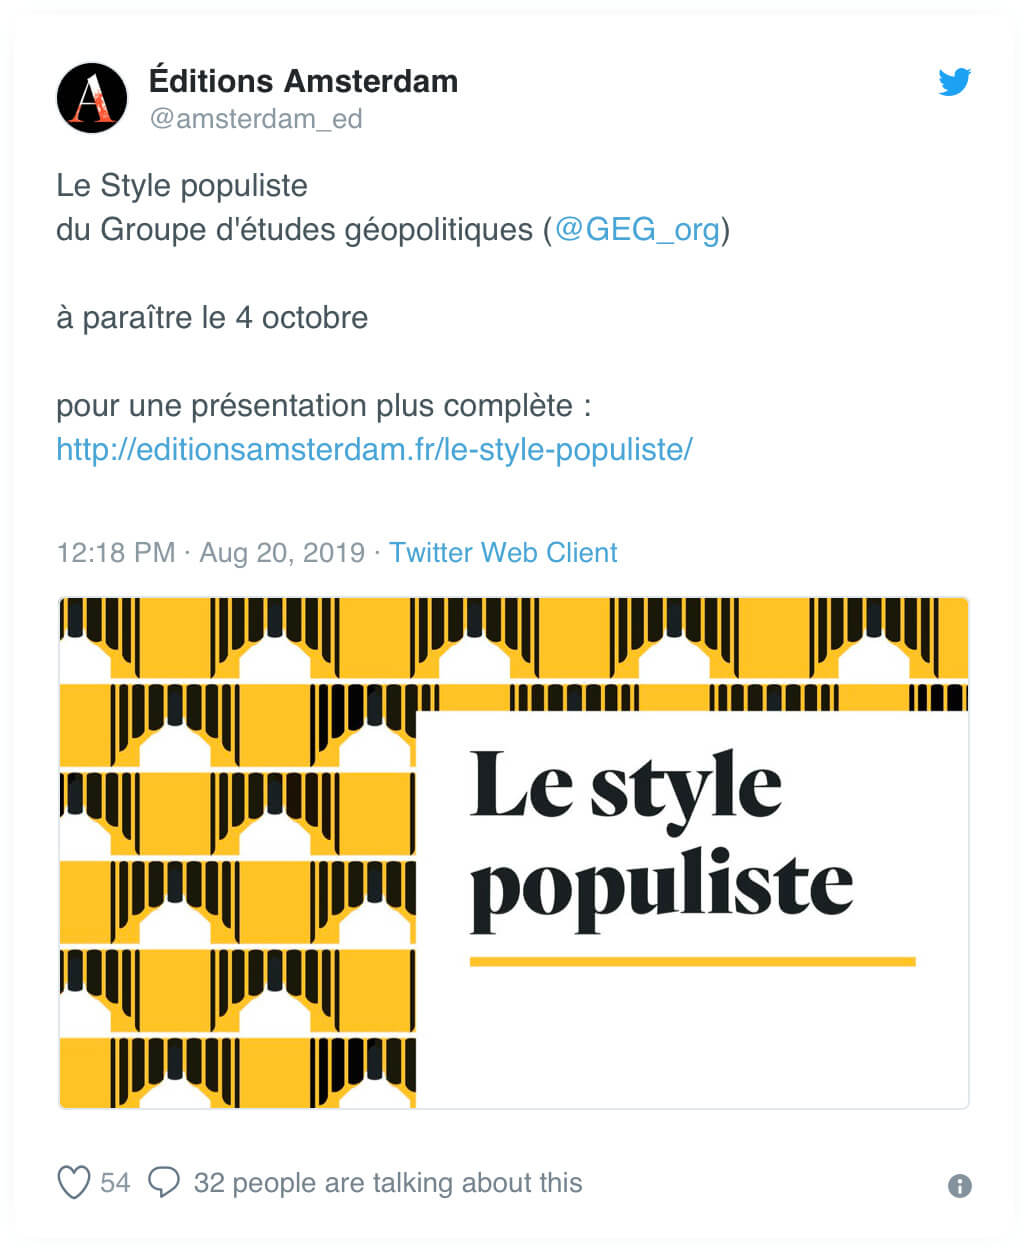Click "pour une présentation plus complète" text
The width and height of the screenshot is (1028, 1252).
[322, 406]
